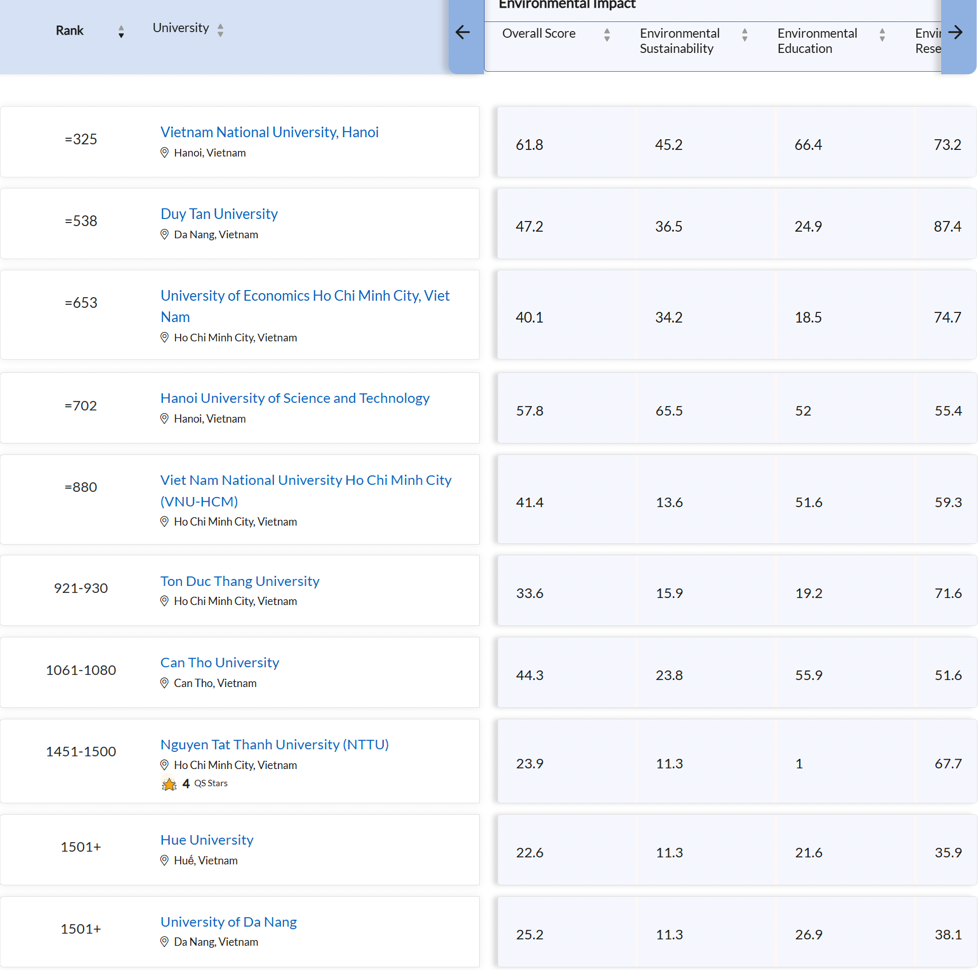Click overall score 22.6 for Hue University
Image resolution: width=978 pixels, height=970 pixels.
coord(530,853)
